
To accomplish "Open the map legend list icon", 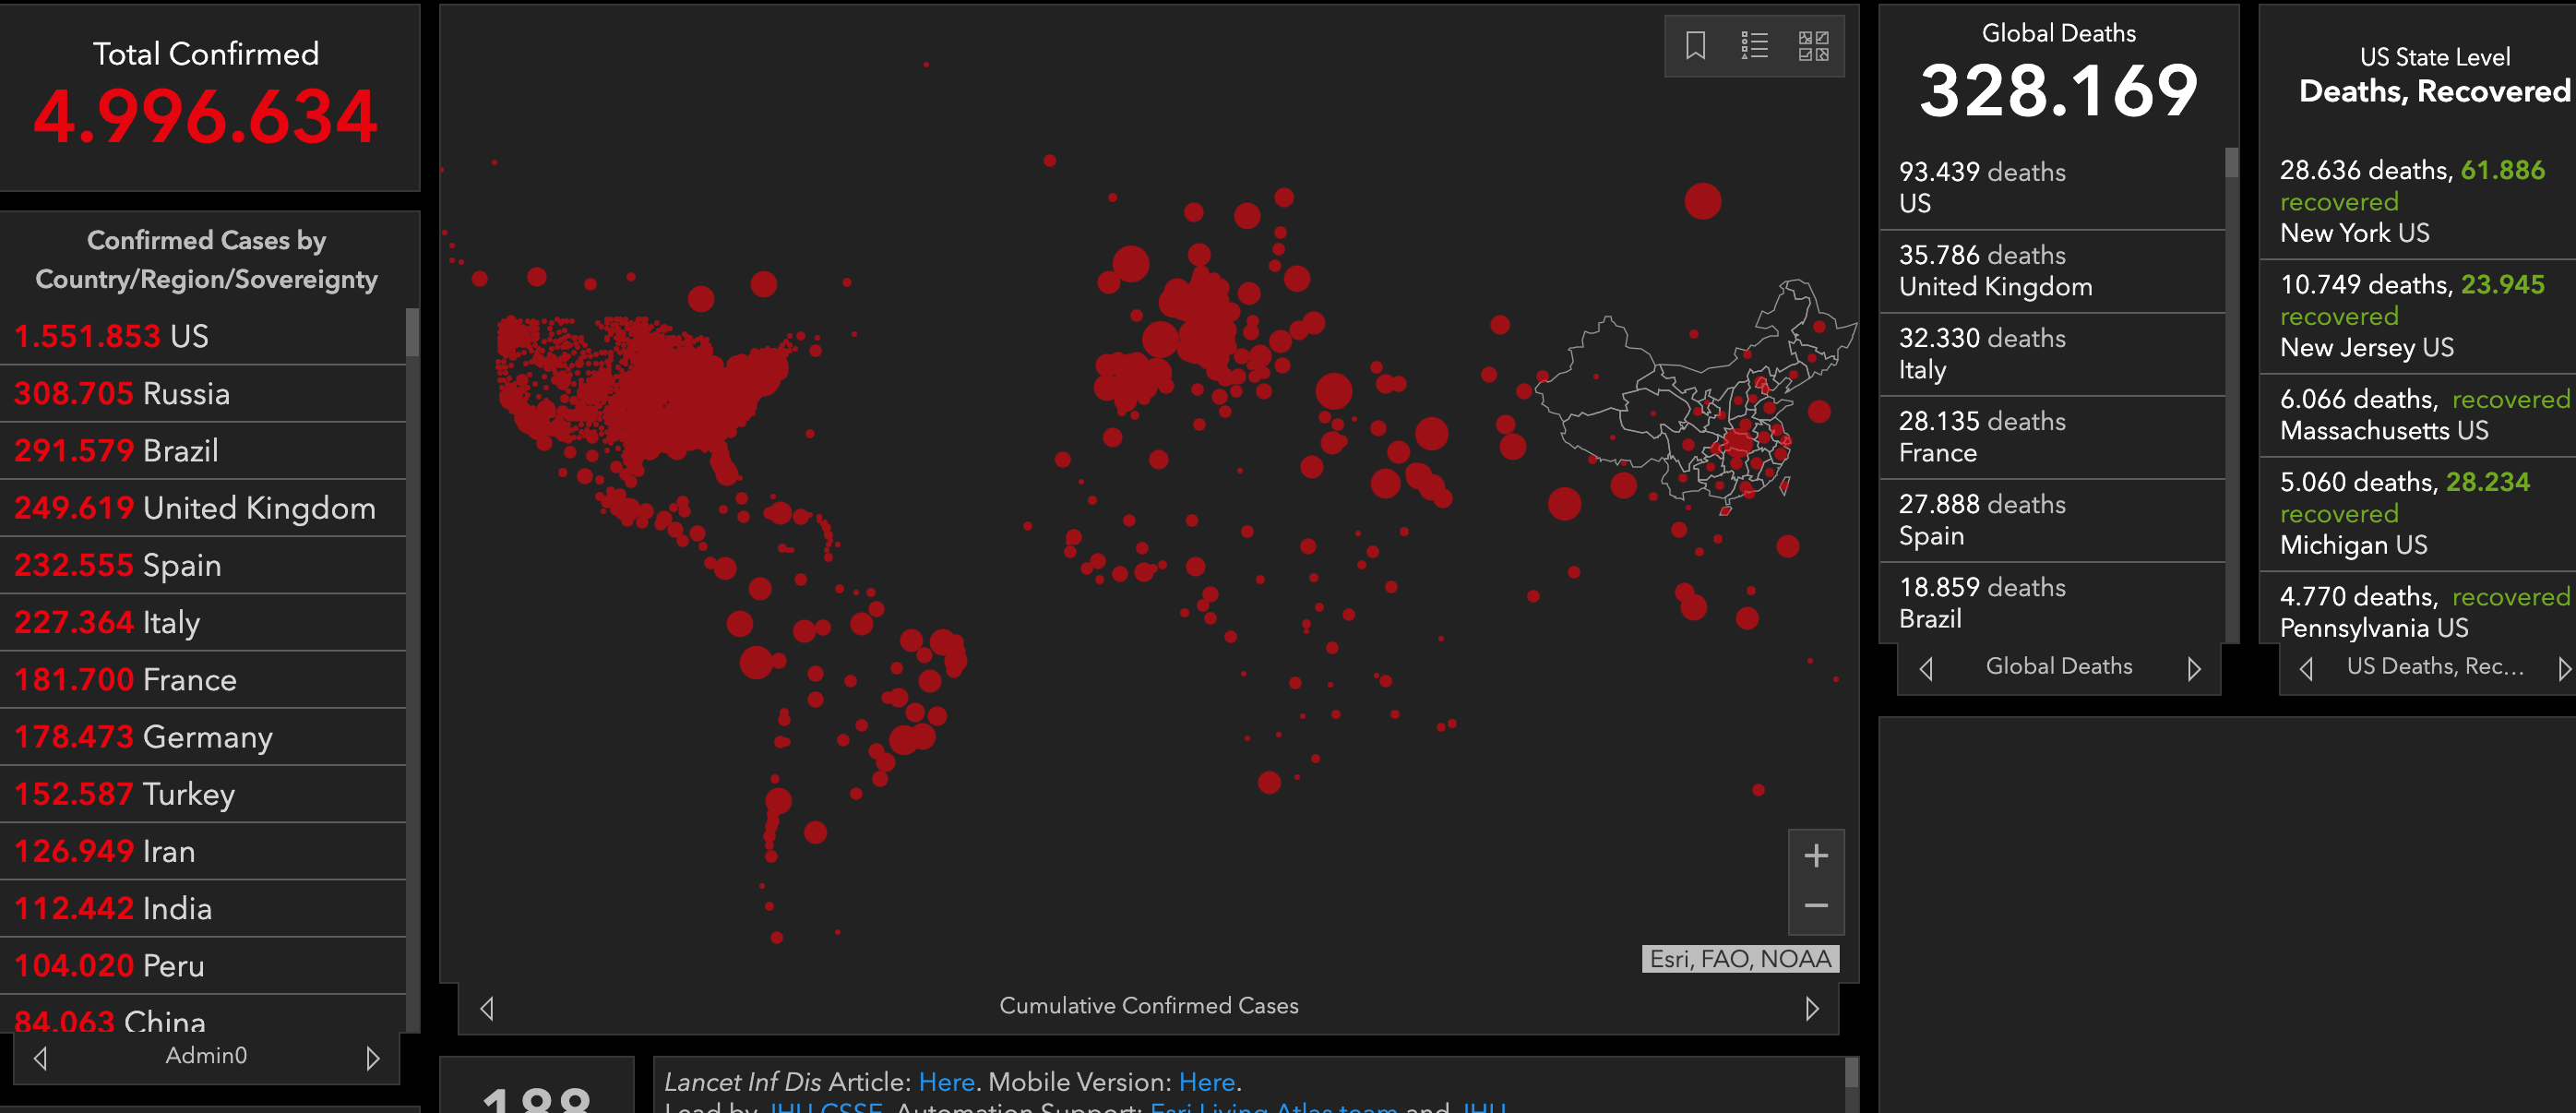I will click(1754, 45).
